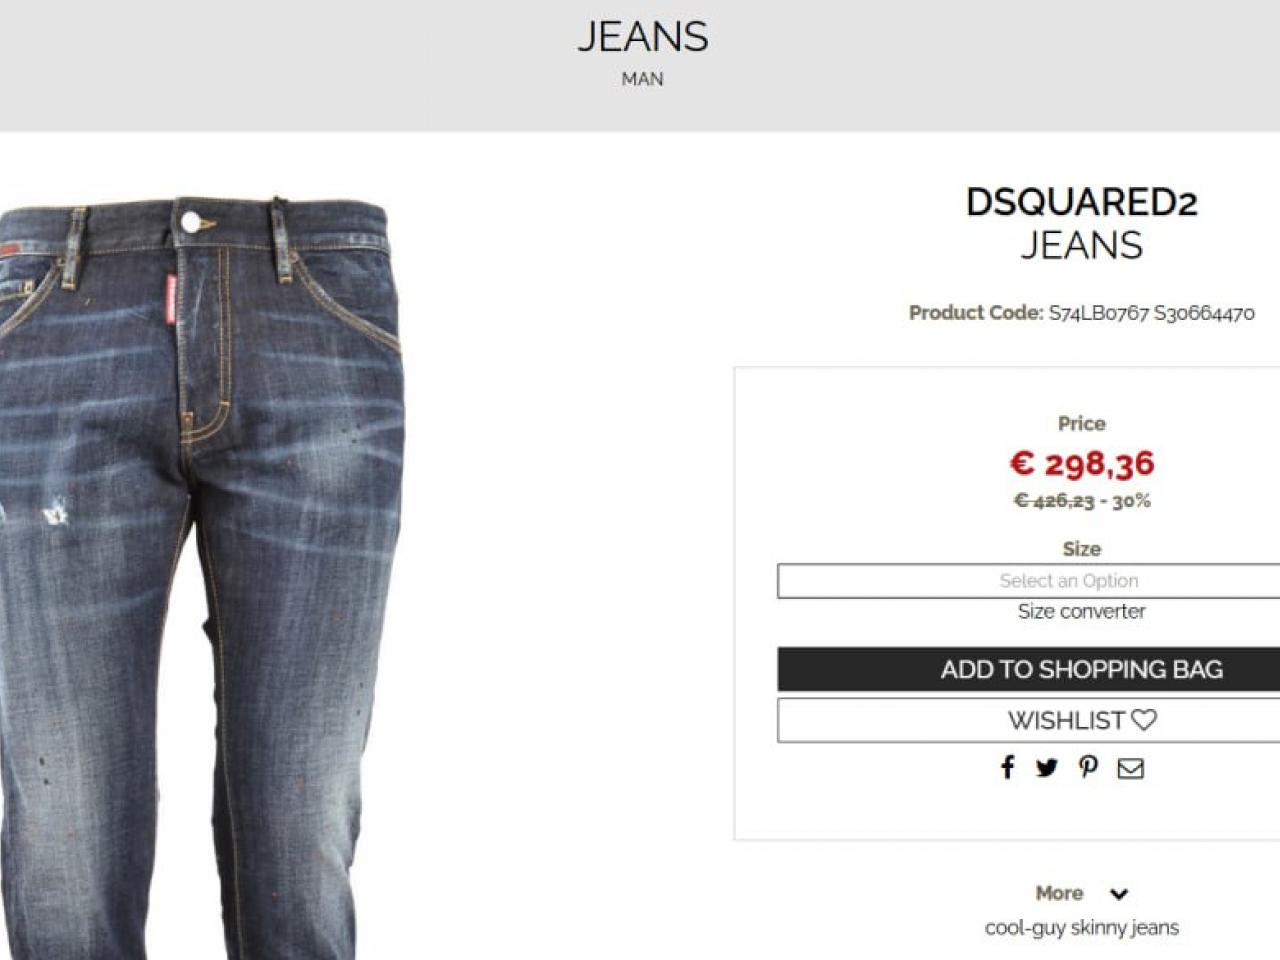Click cool-guy skinny jeans description
This screenshot has height=960, width=1280.
pyautogui.click(x=1081, y=927)
